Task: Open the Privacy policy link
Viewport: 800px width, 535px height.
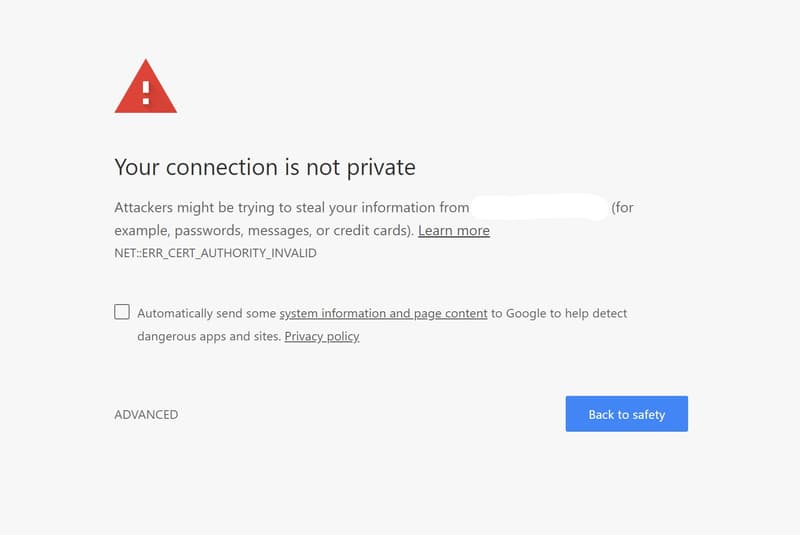Action: tap(322, 336)
